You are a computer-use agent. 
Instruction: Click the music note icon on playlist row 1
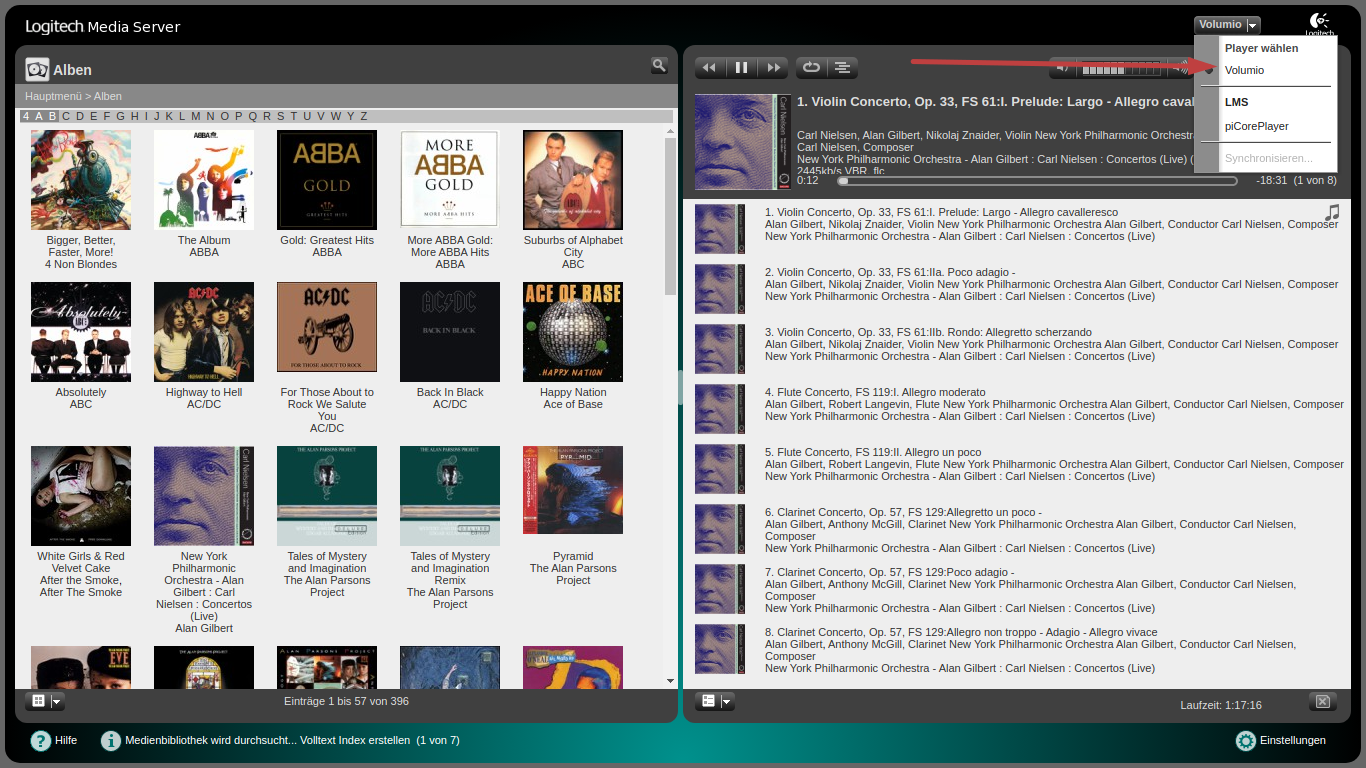(1331, 213)
